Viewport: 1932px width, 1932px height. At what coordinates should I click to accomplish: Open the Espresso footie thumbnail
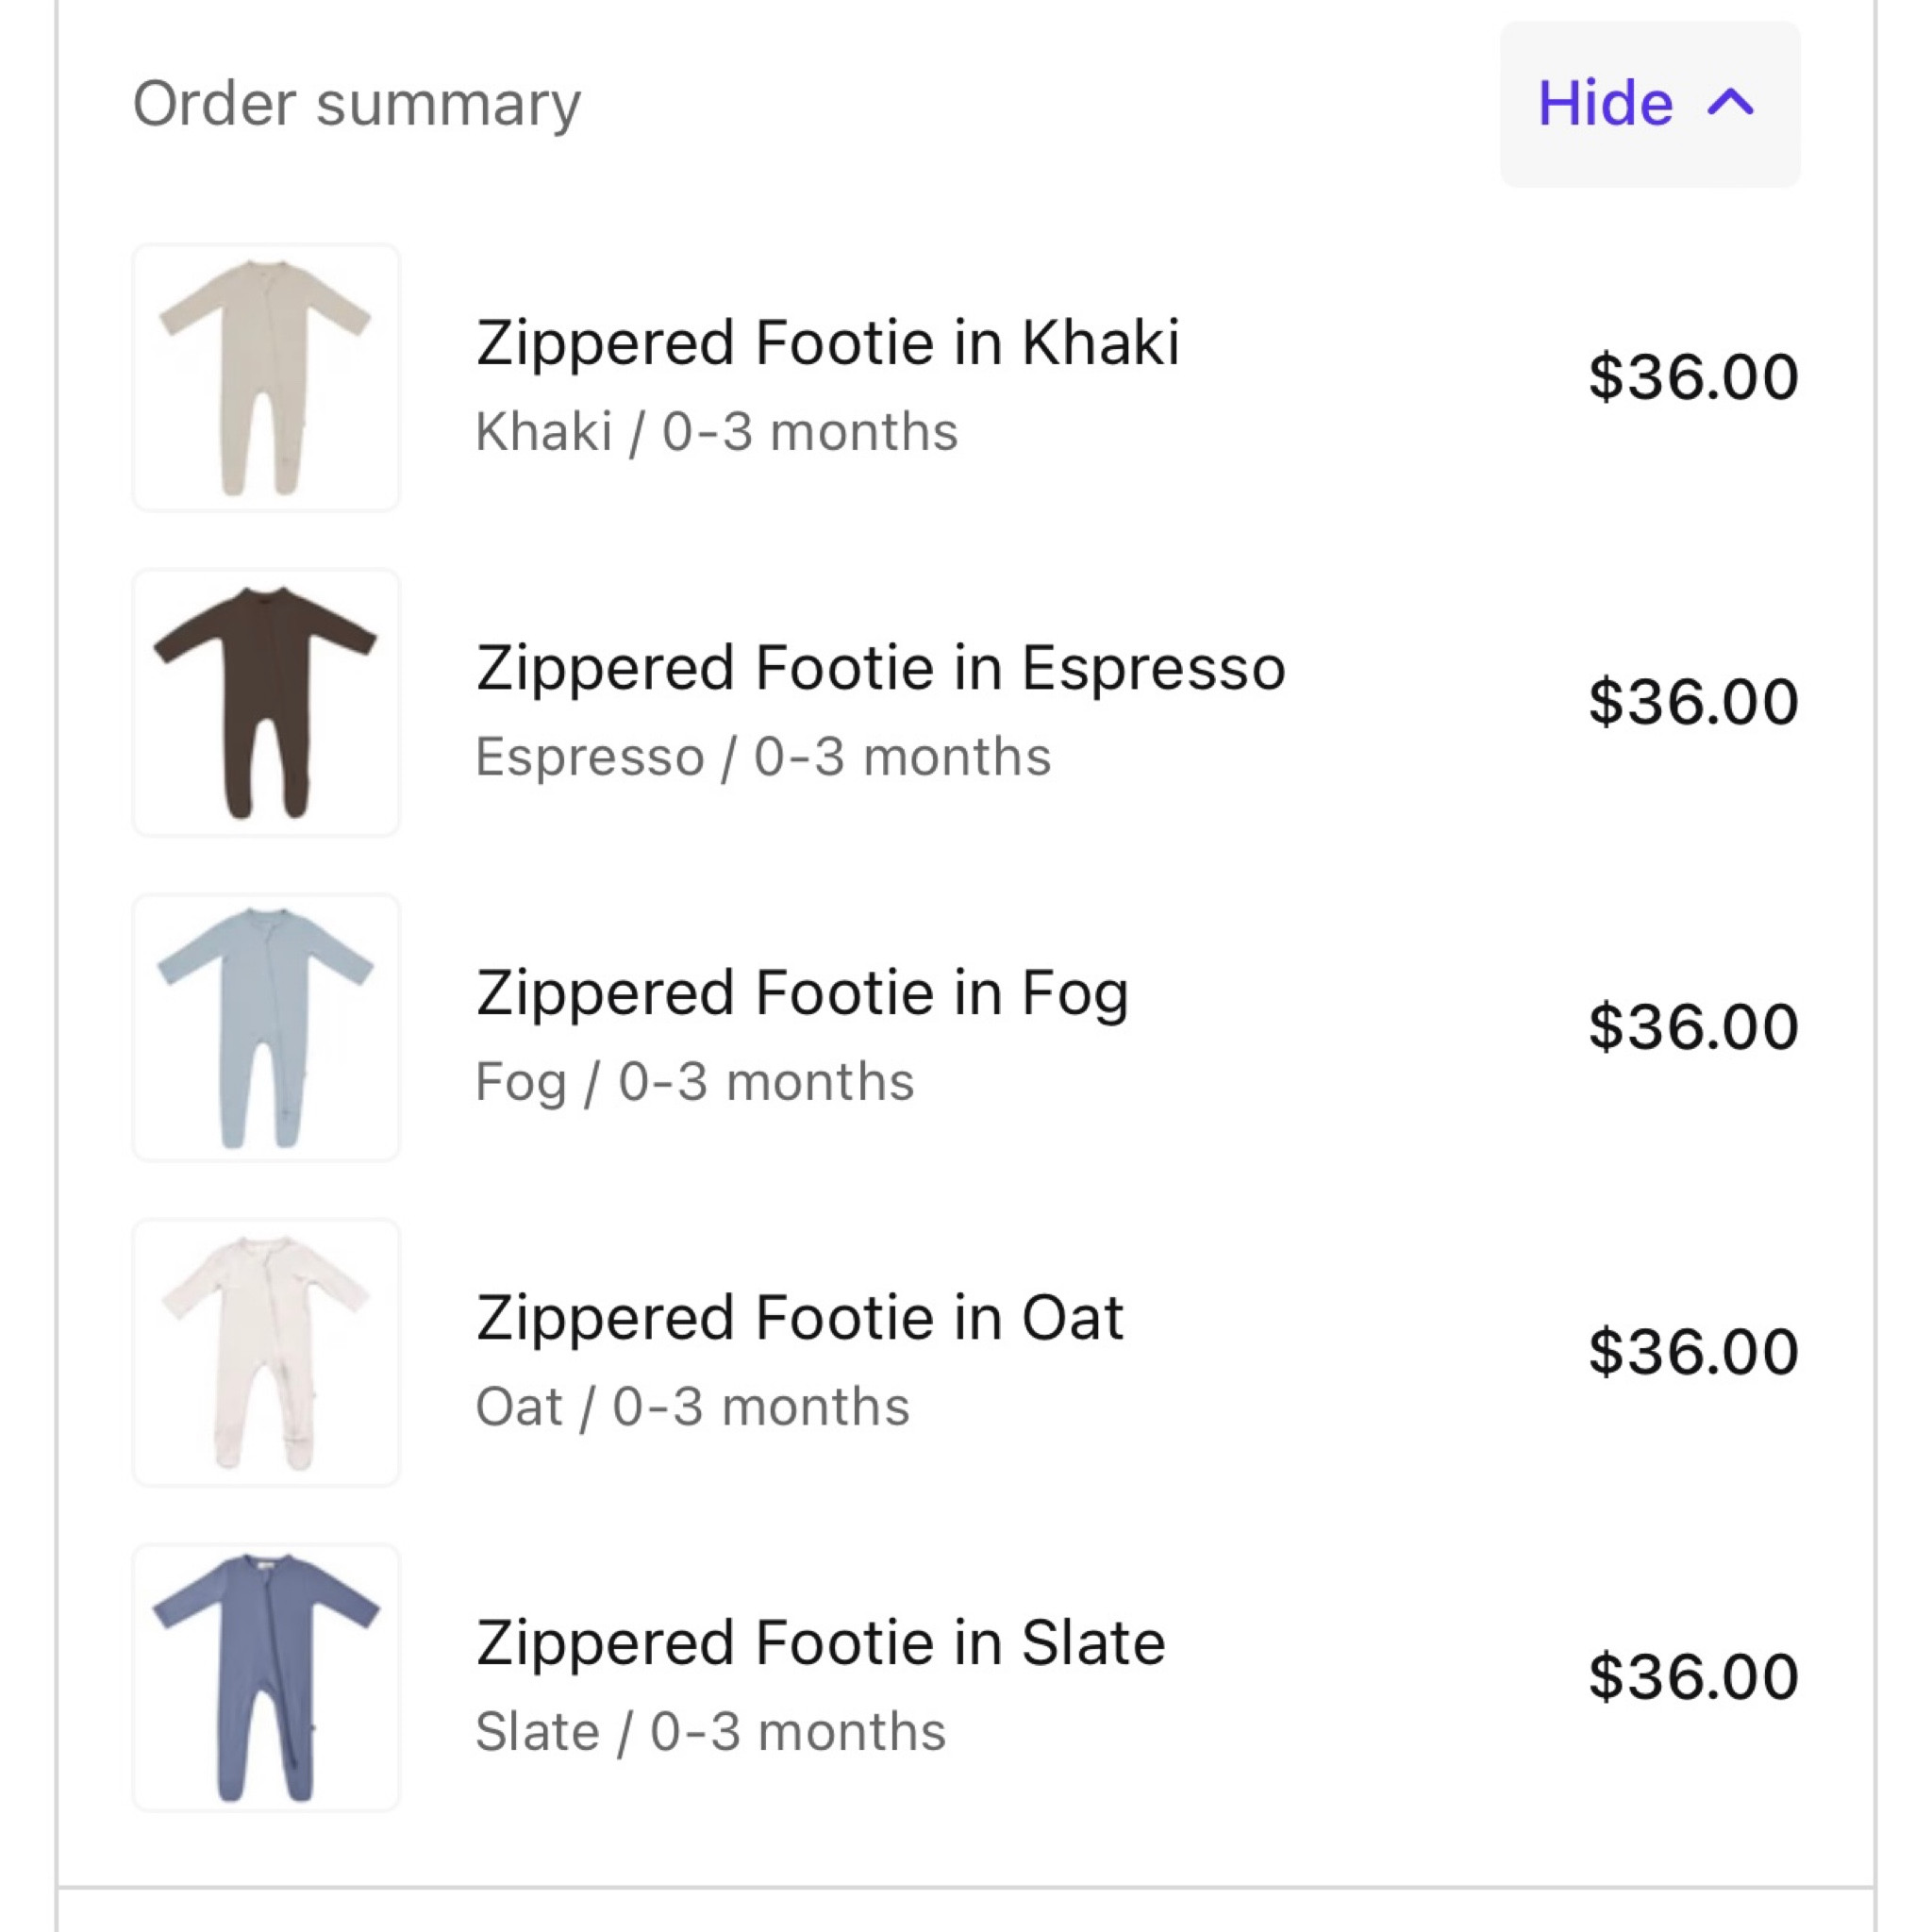(266, 702)
